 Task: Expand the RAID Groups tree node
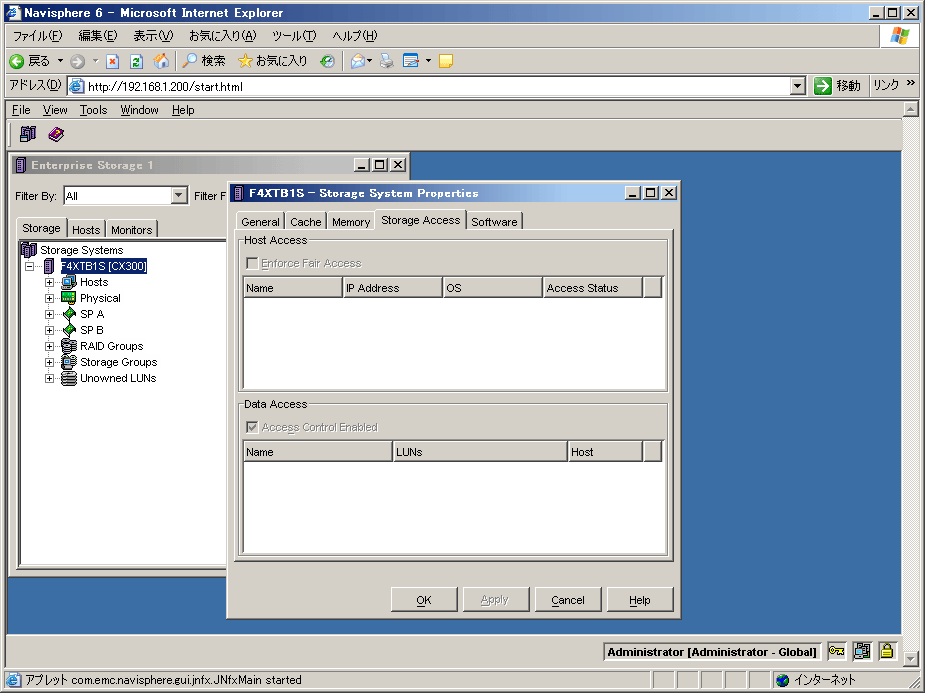click(x=50, y=346)
